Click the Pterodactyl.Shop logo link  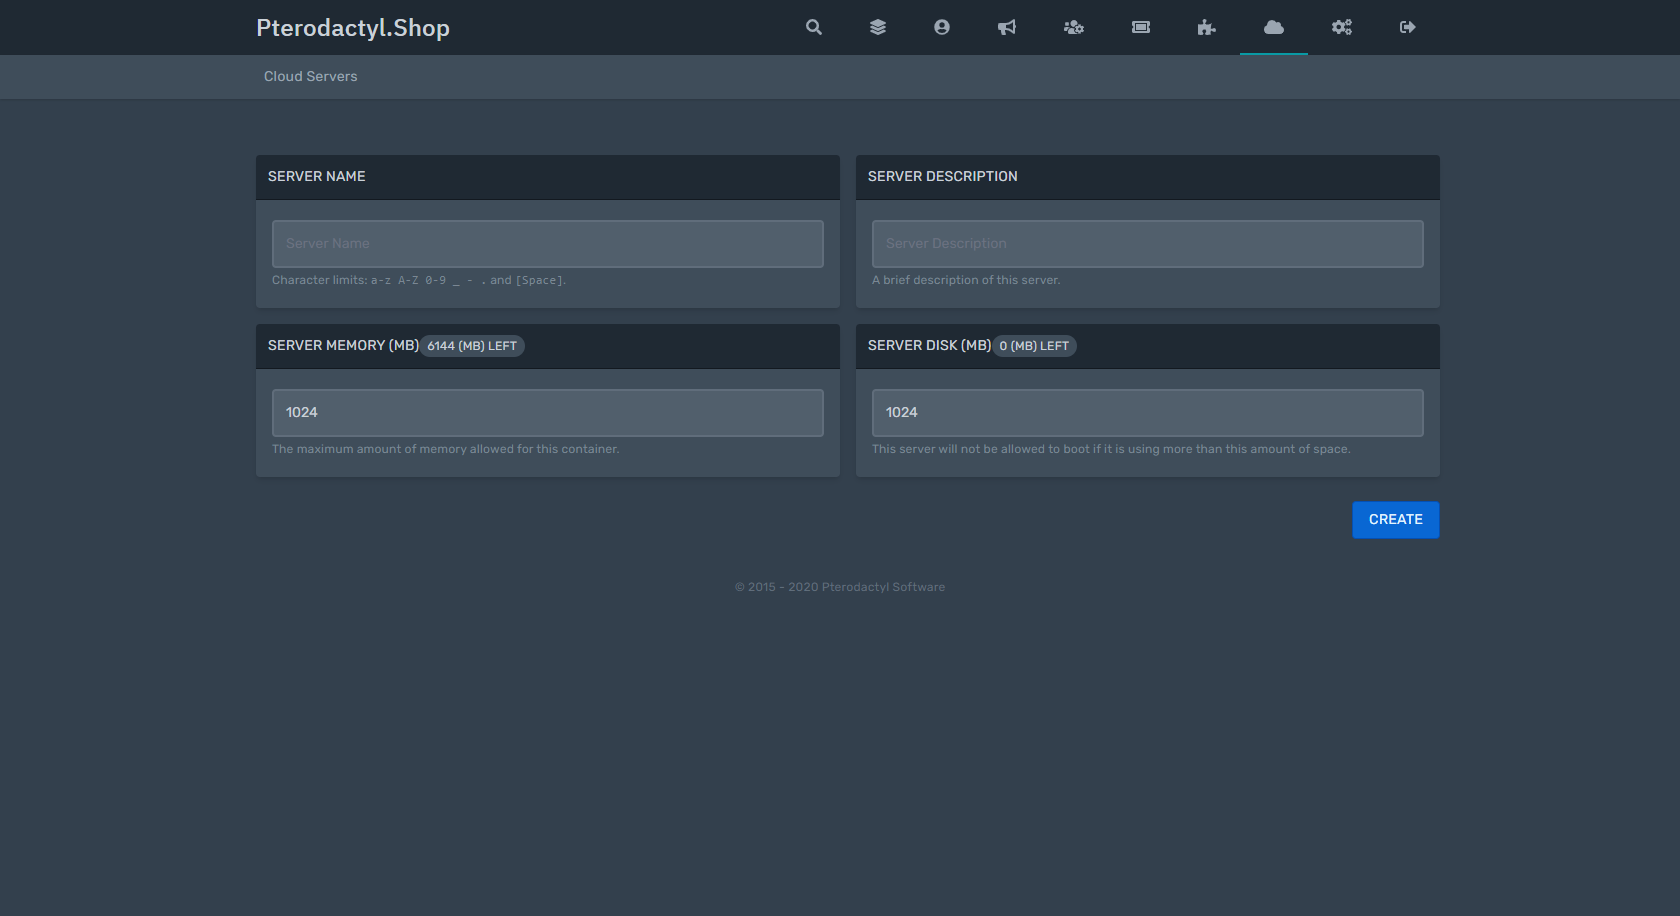353,28
